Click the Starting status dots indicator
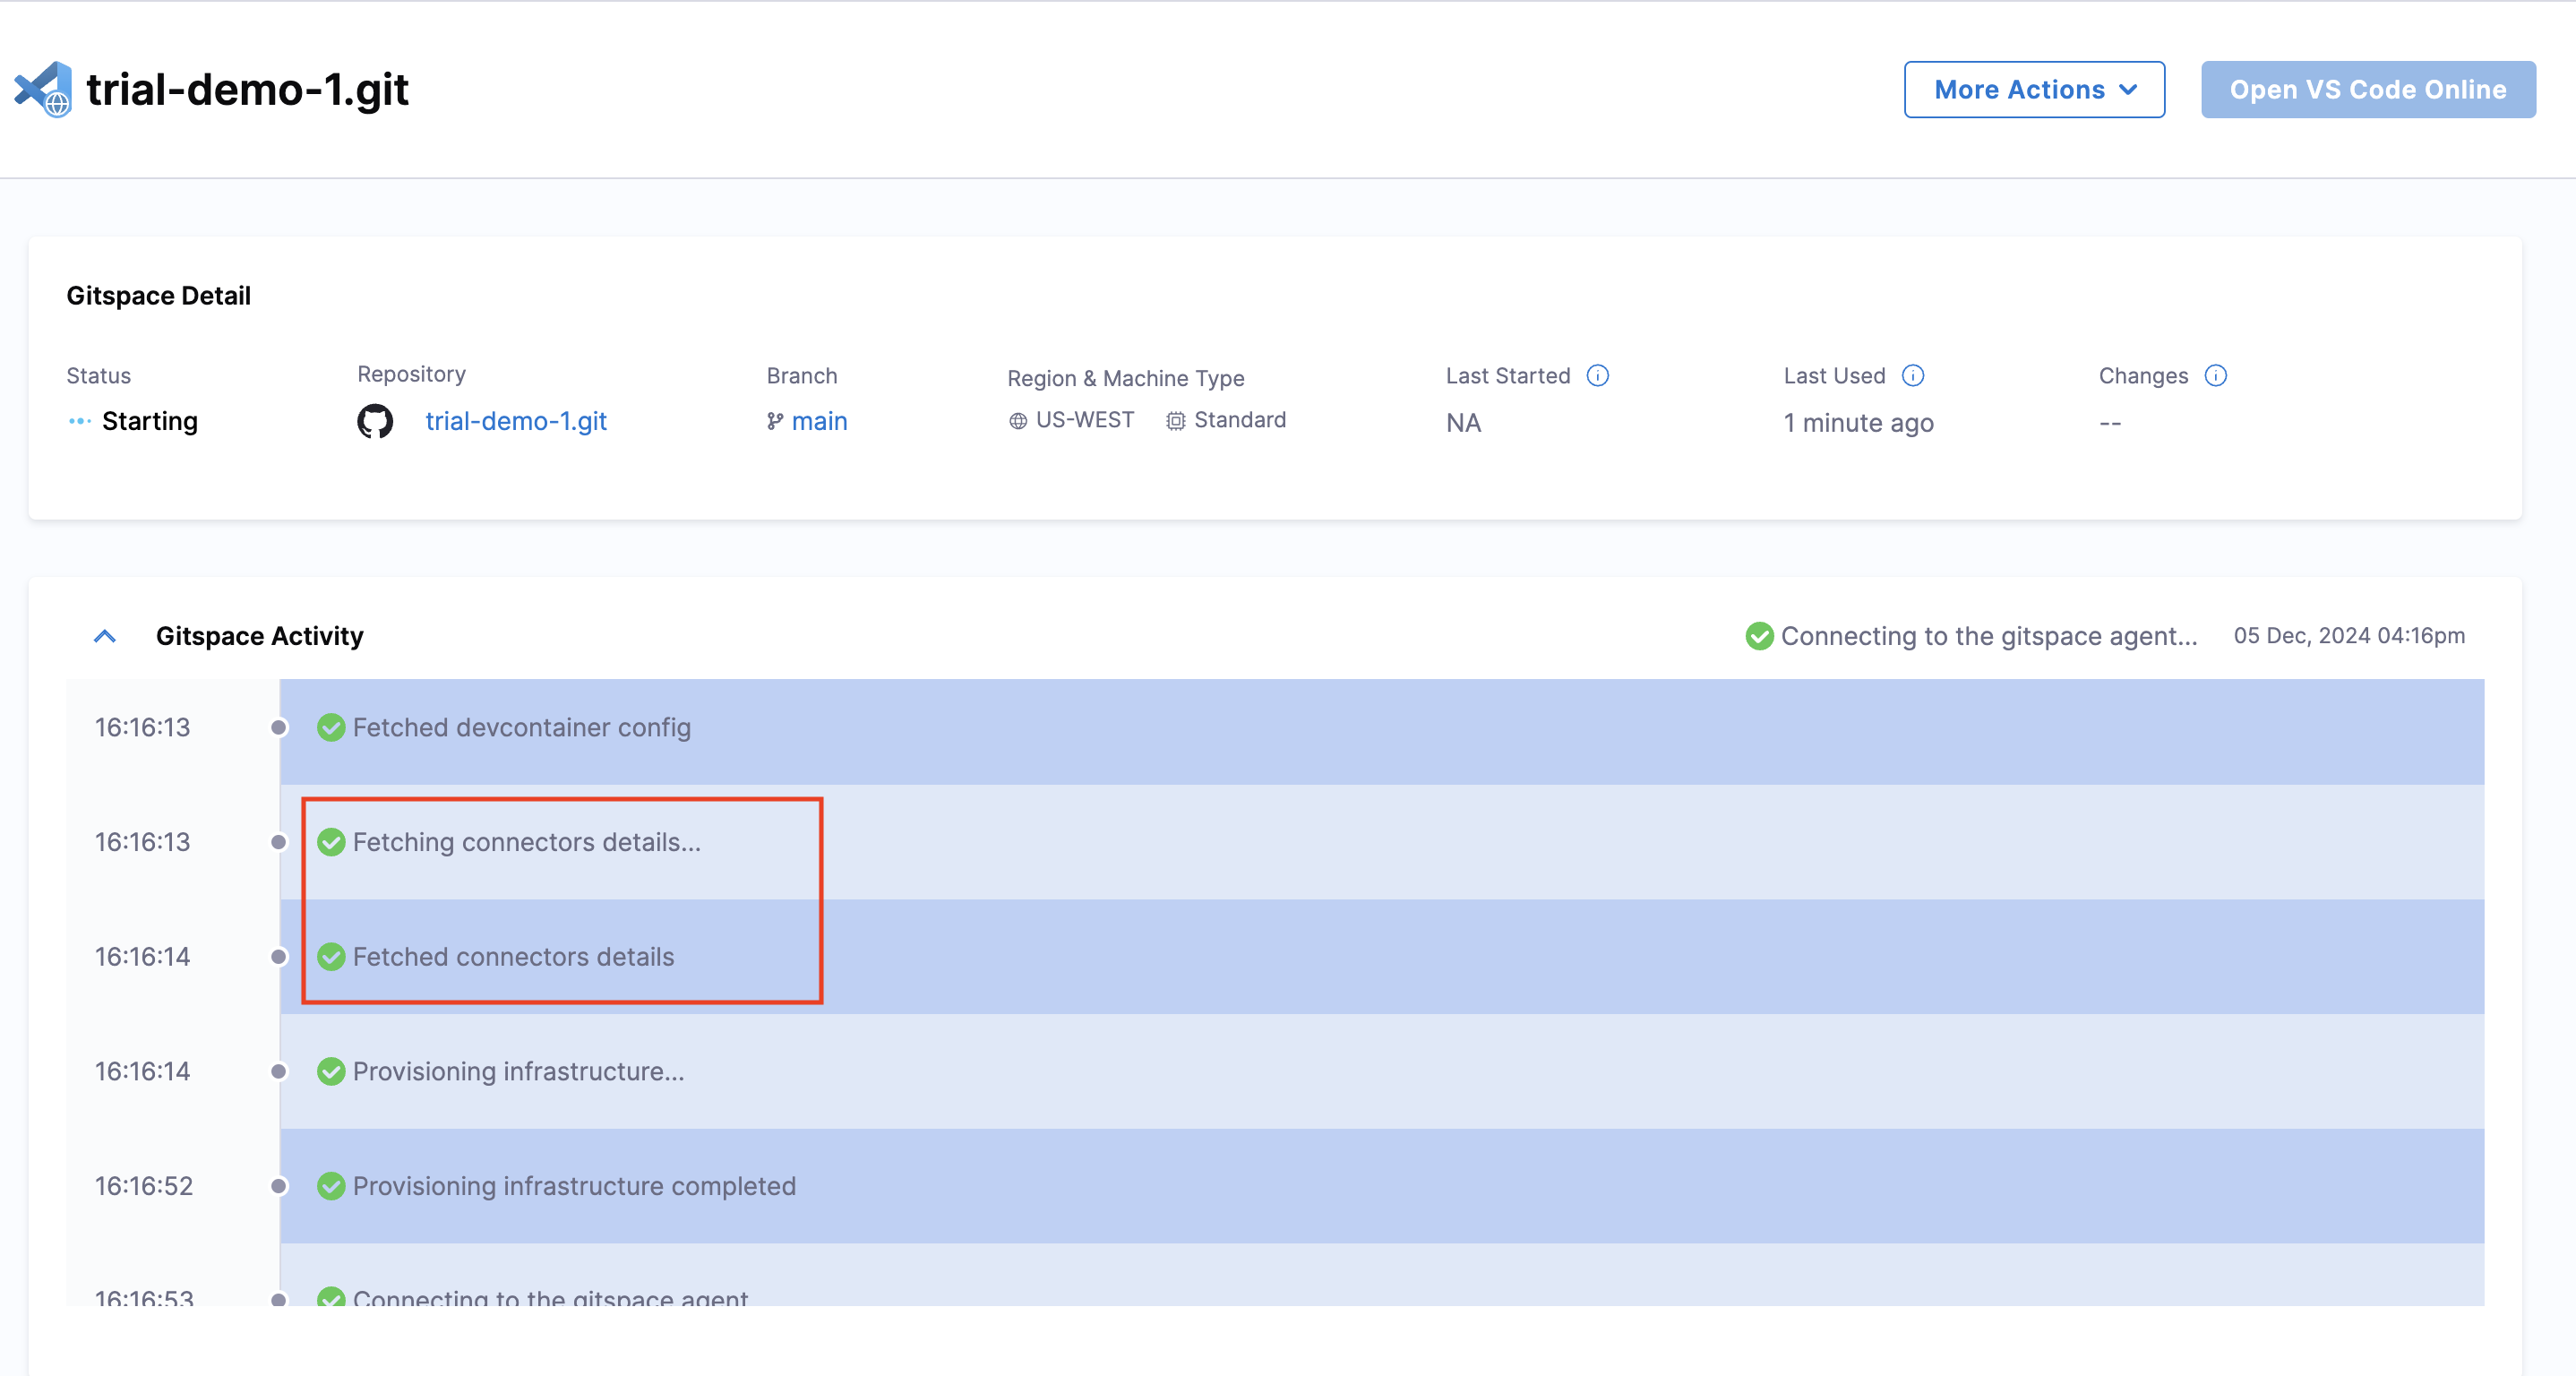The image size is (2576, 1376). 80,421
